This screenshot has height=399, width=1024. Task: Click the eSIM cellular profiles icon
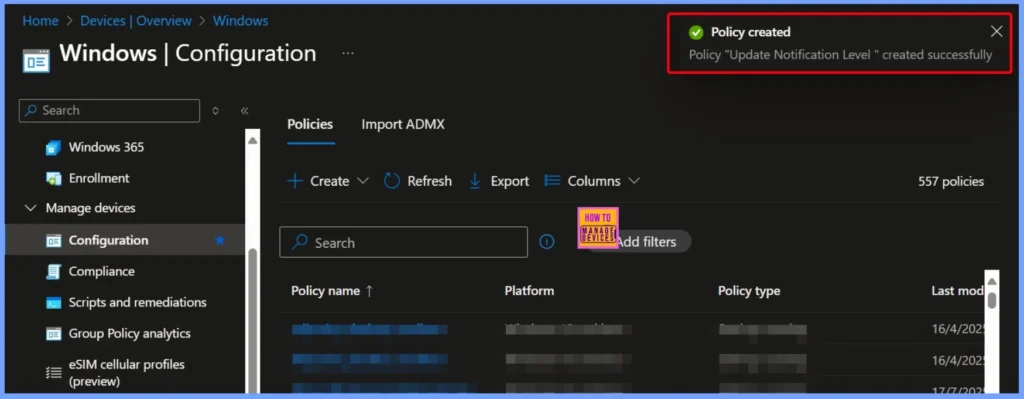(x=53, y=373)
